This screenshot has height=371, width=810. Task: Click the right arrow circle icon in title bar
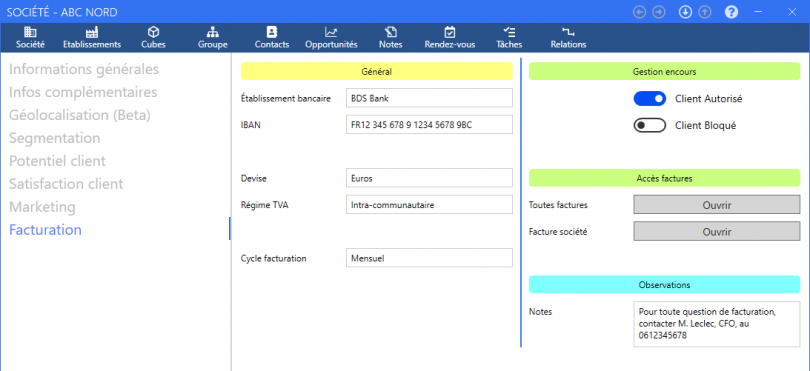[x=659, y=12]
